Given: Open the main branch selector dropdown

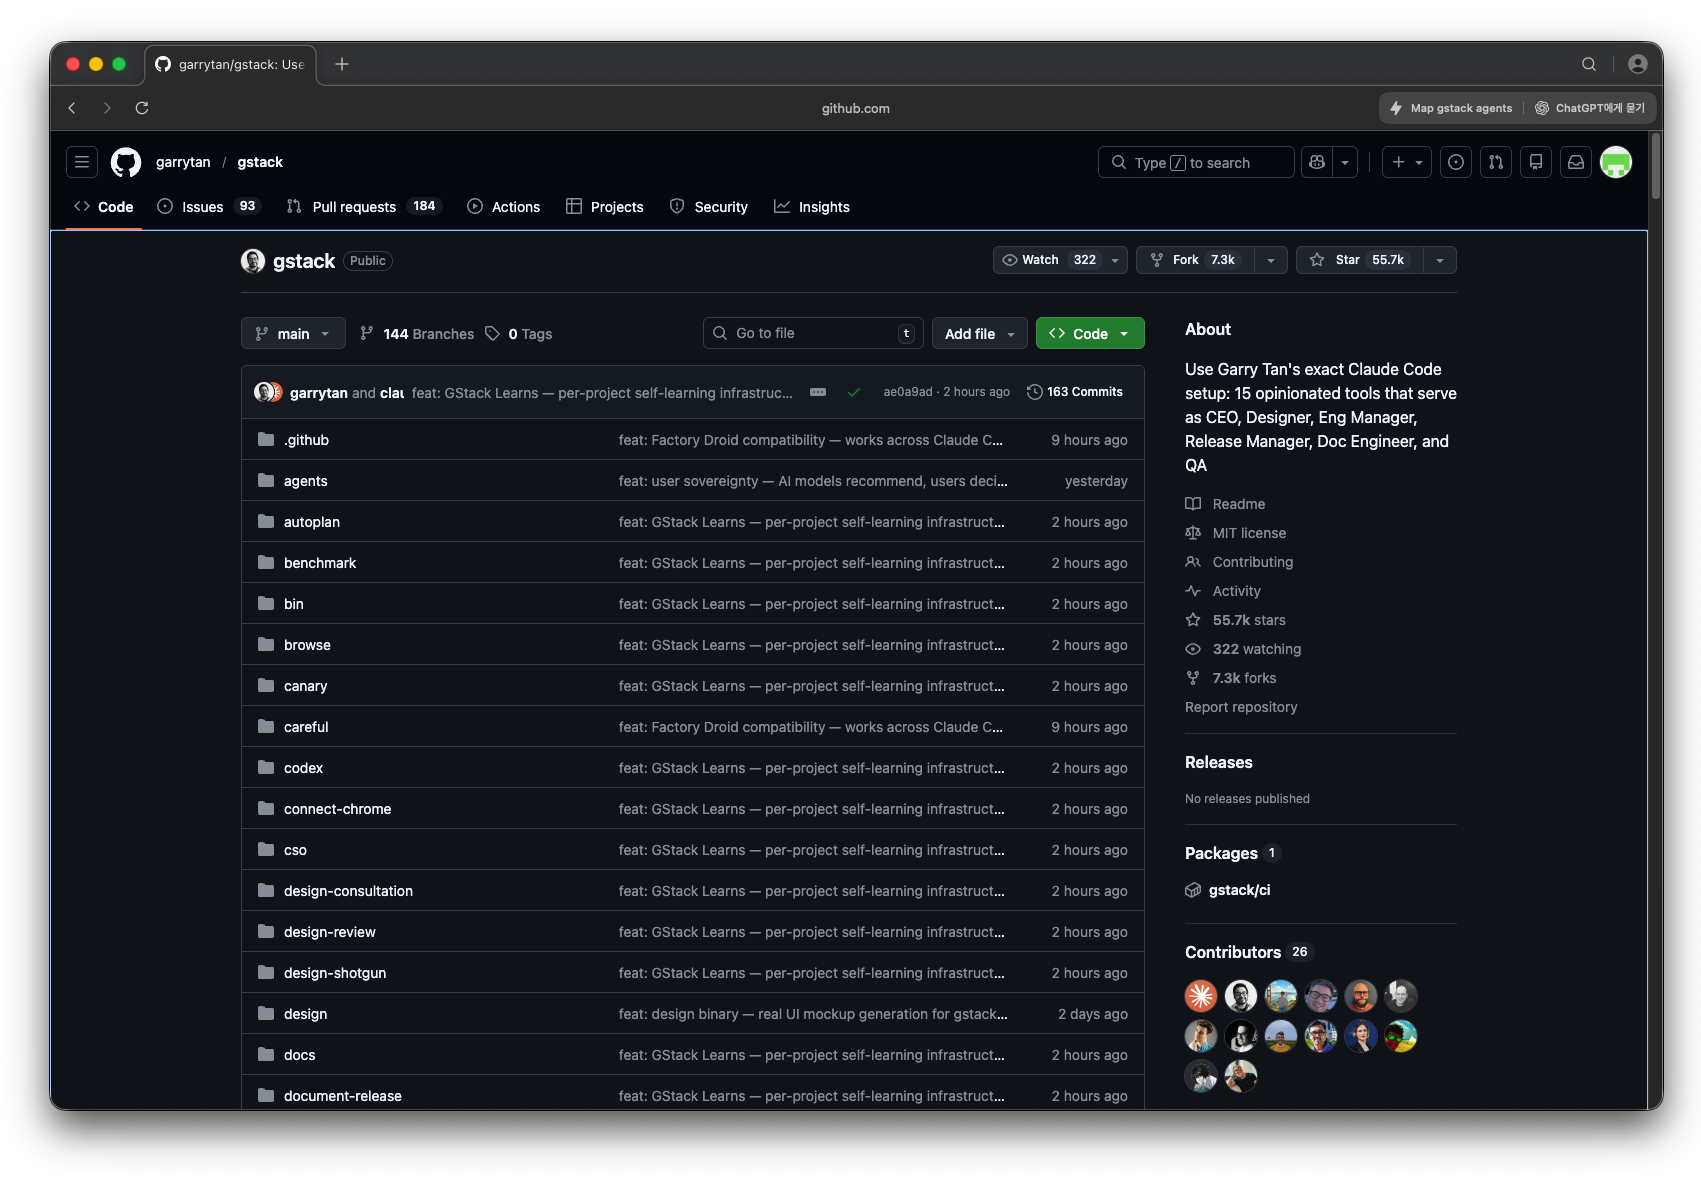Looking at the screenshot, I should 293,333.
